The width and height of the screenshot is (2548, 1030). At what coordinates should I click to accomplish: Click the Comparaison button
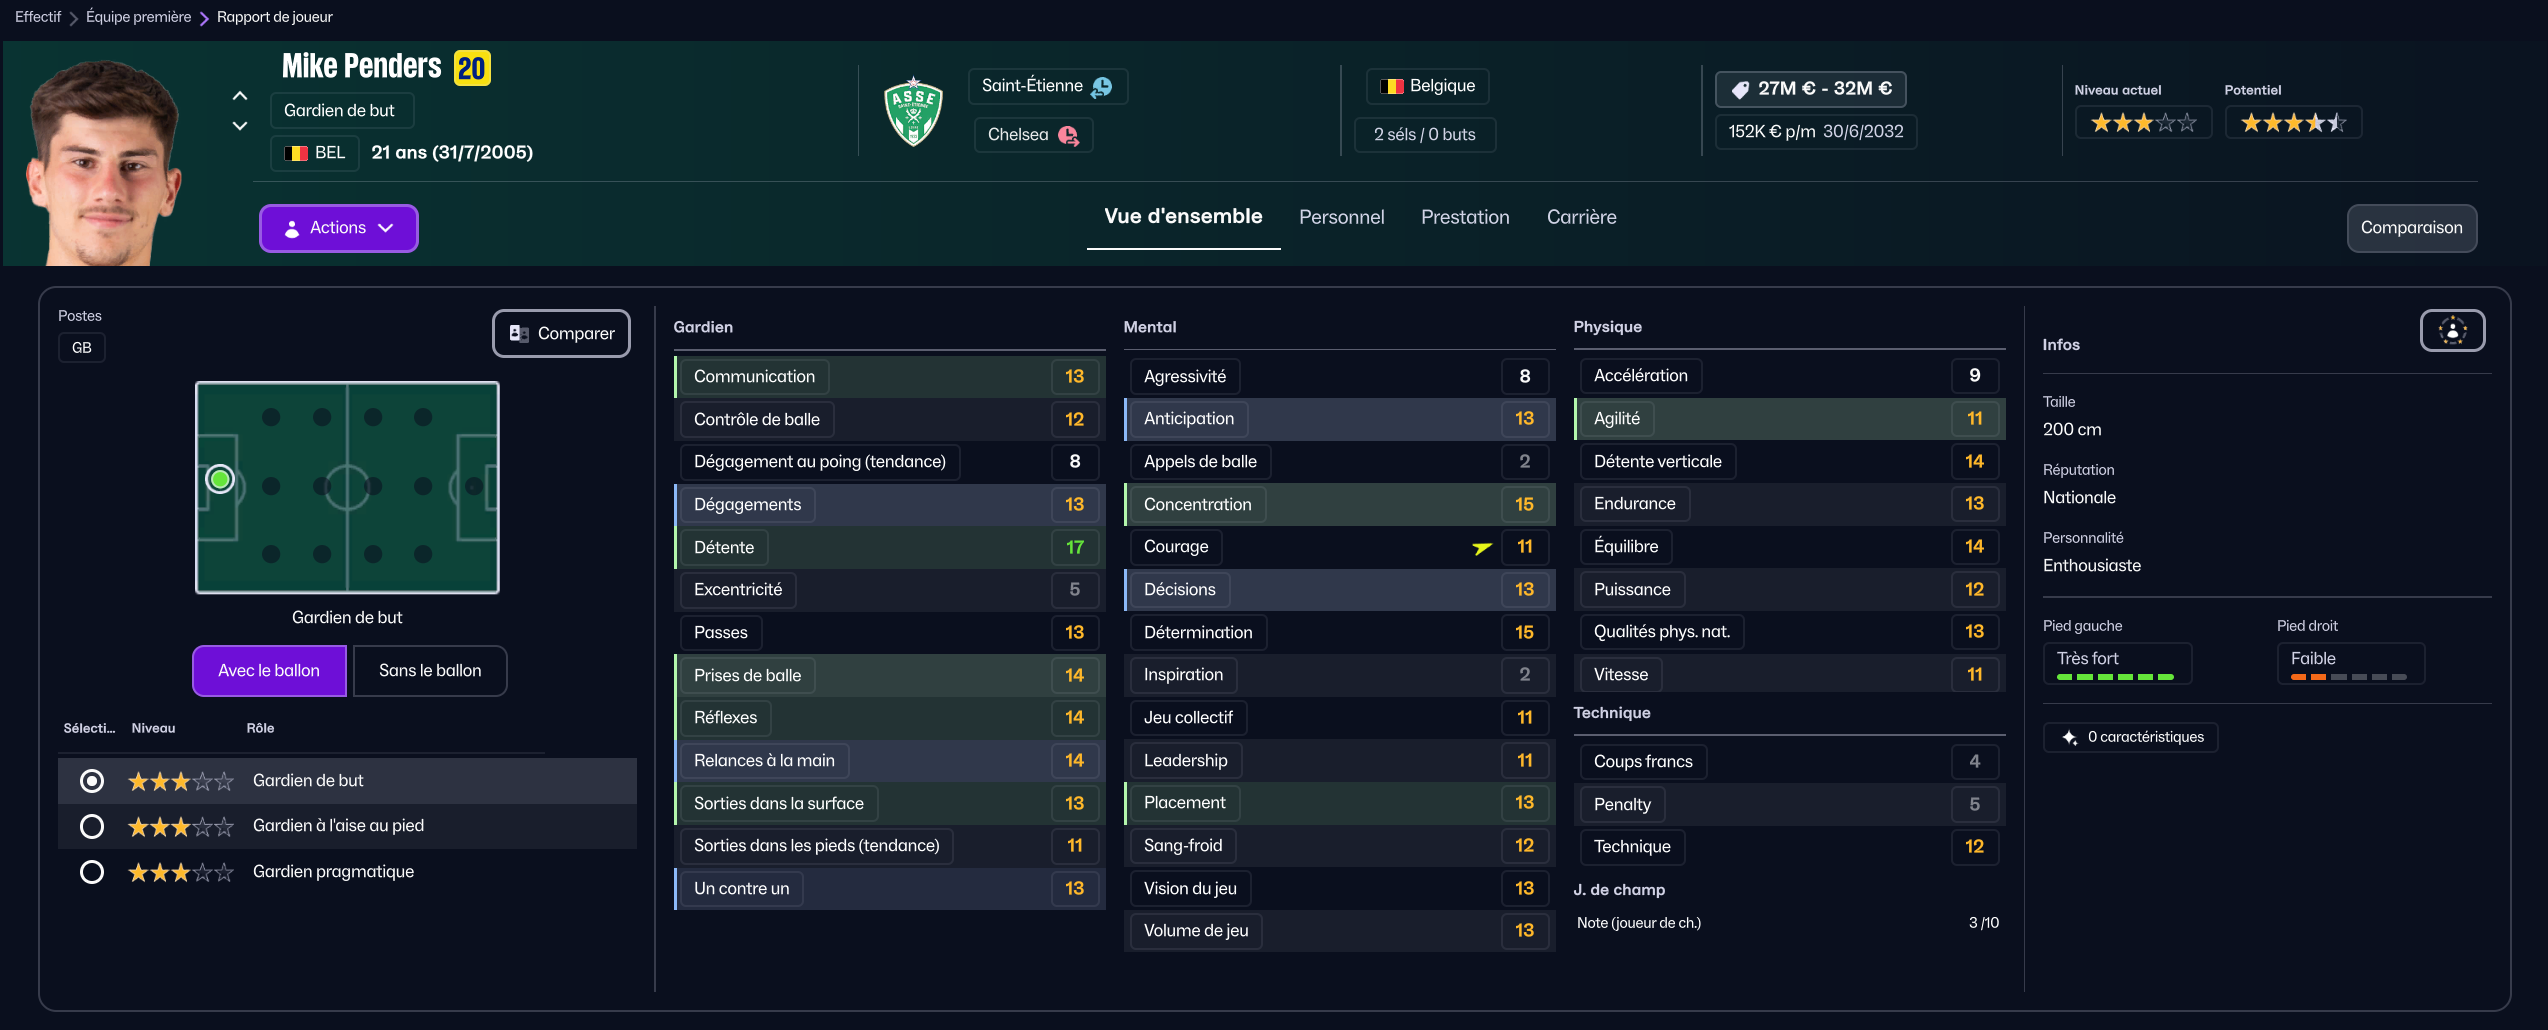(2411, 228)
